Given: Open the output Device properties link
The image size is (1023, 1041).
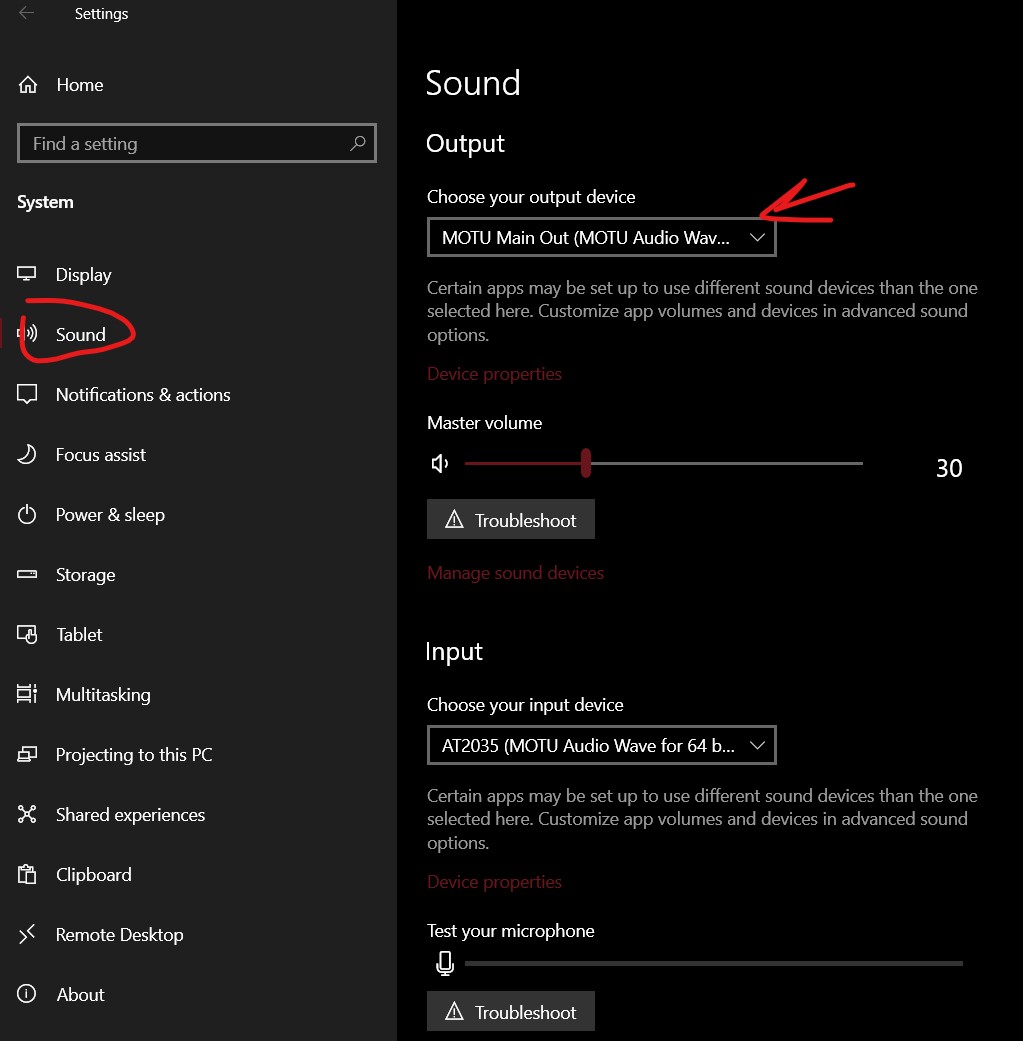Looking at the screenshot, I should [x=494, y=374].
